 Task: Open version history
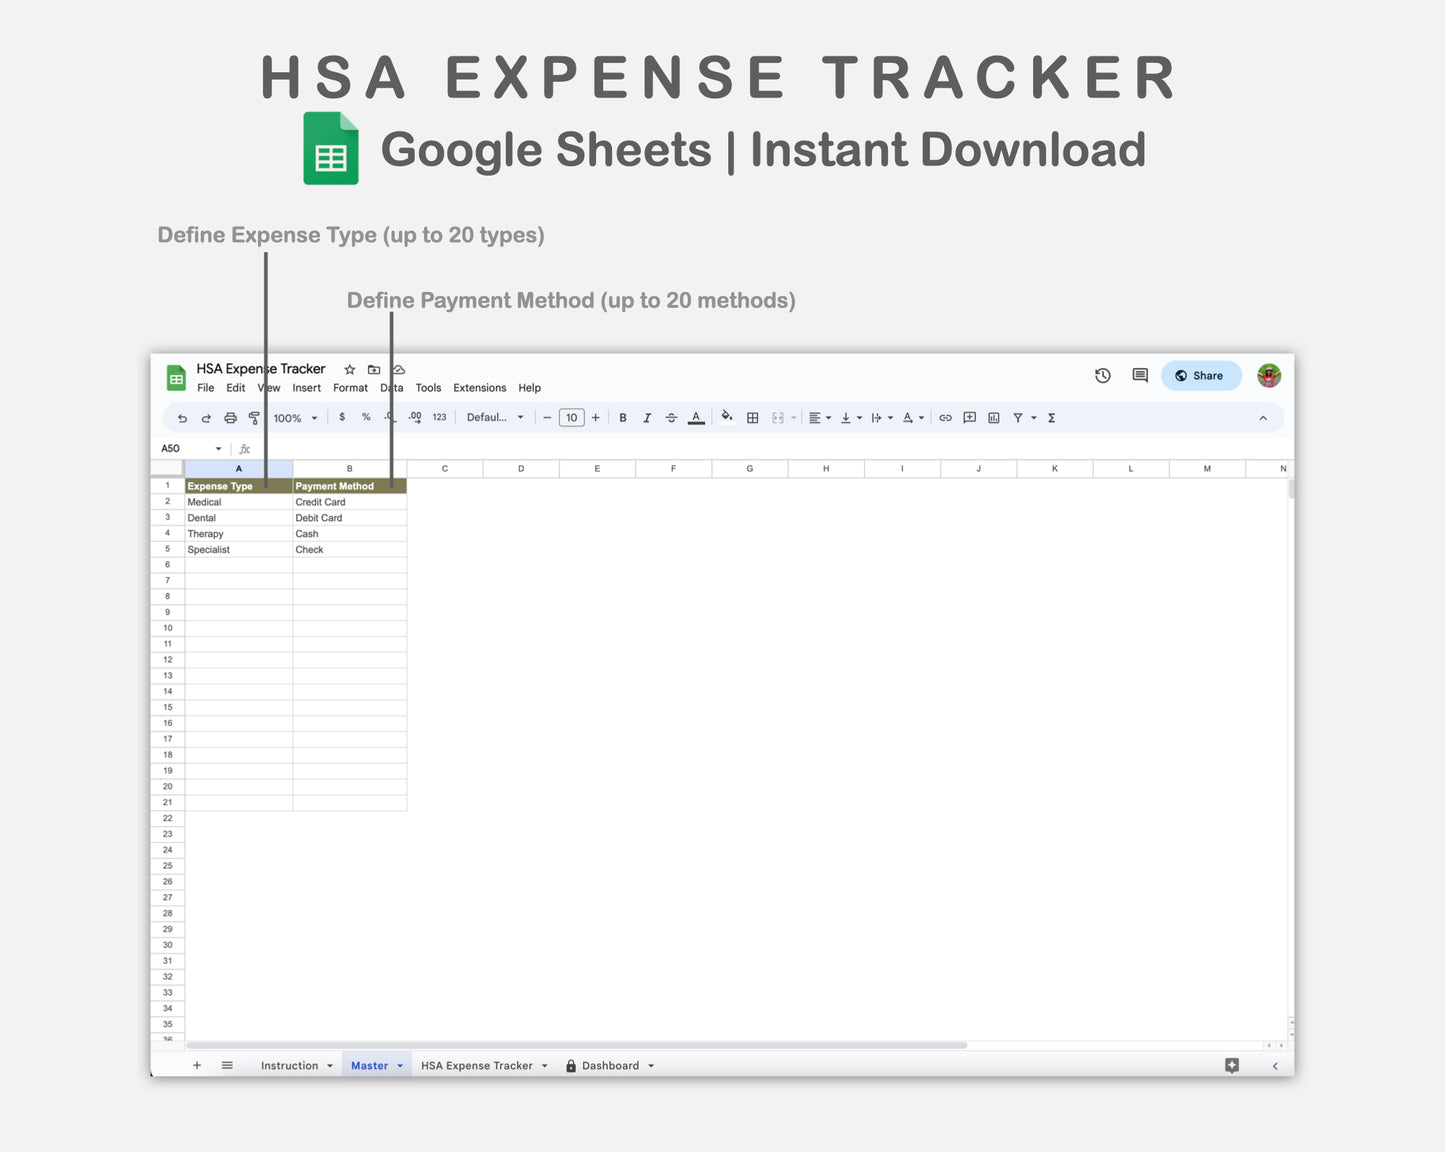pos(1102,375)
